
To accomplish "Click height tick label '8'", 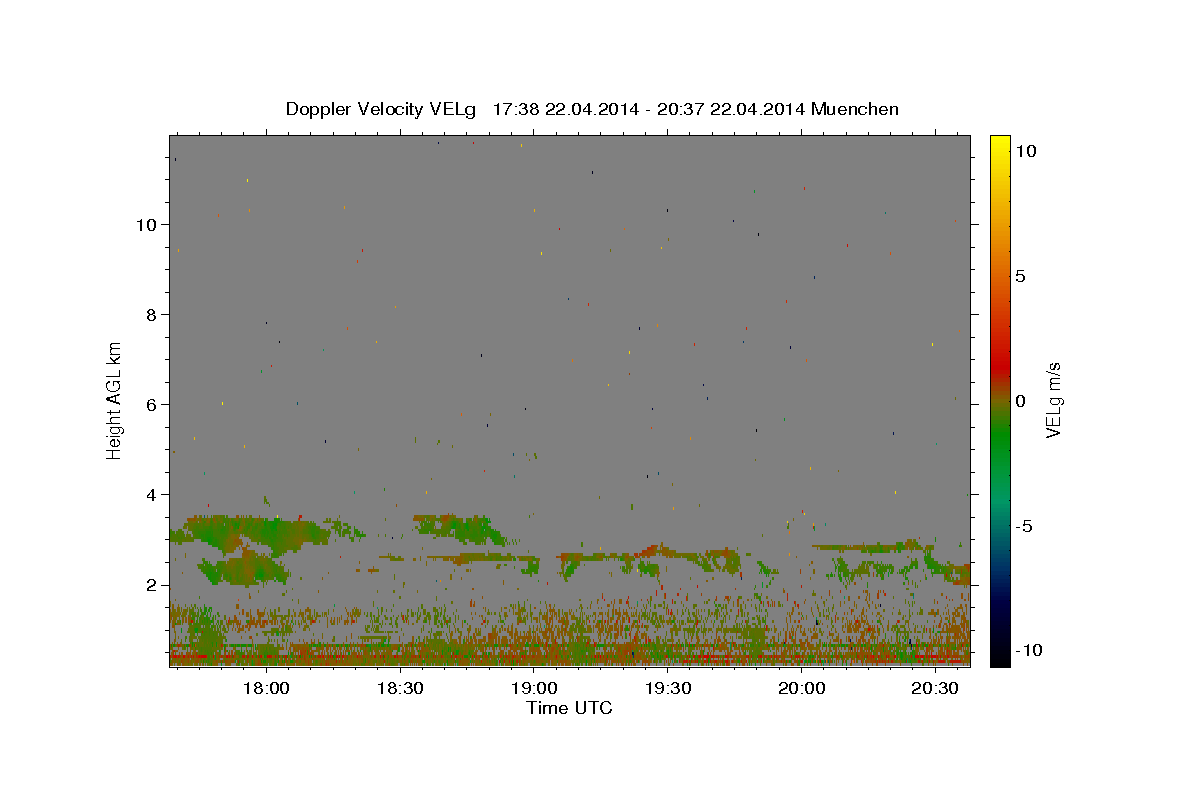I will click(x=151, y=314).
